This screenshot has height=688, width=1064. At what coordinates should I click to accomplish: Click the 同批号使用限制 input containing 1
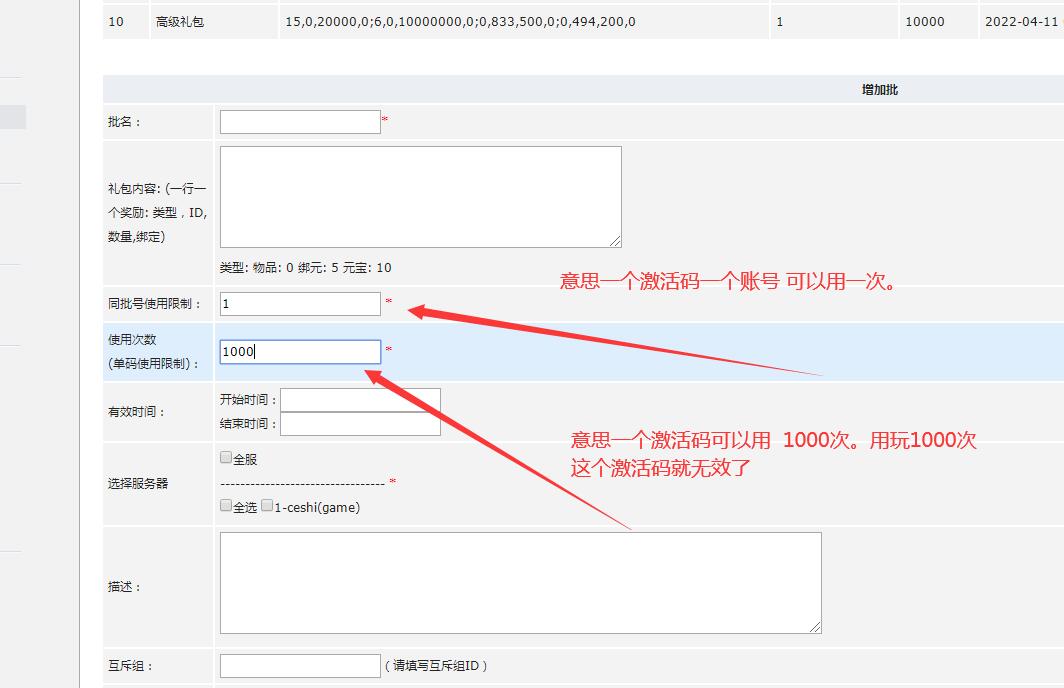[300, 304]
